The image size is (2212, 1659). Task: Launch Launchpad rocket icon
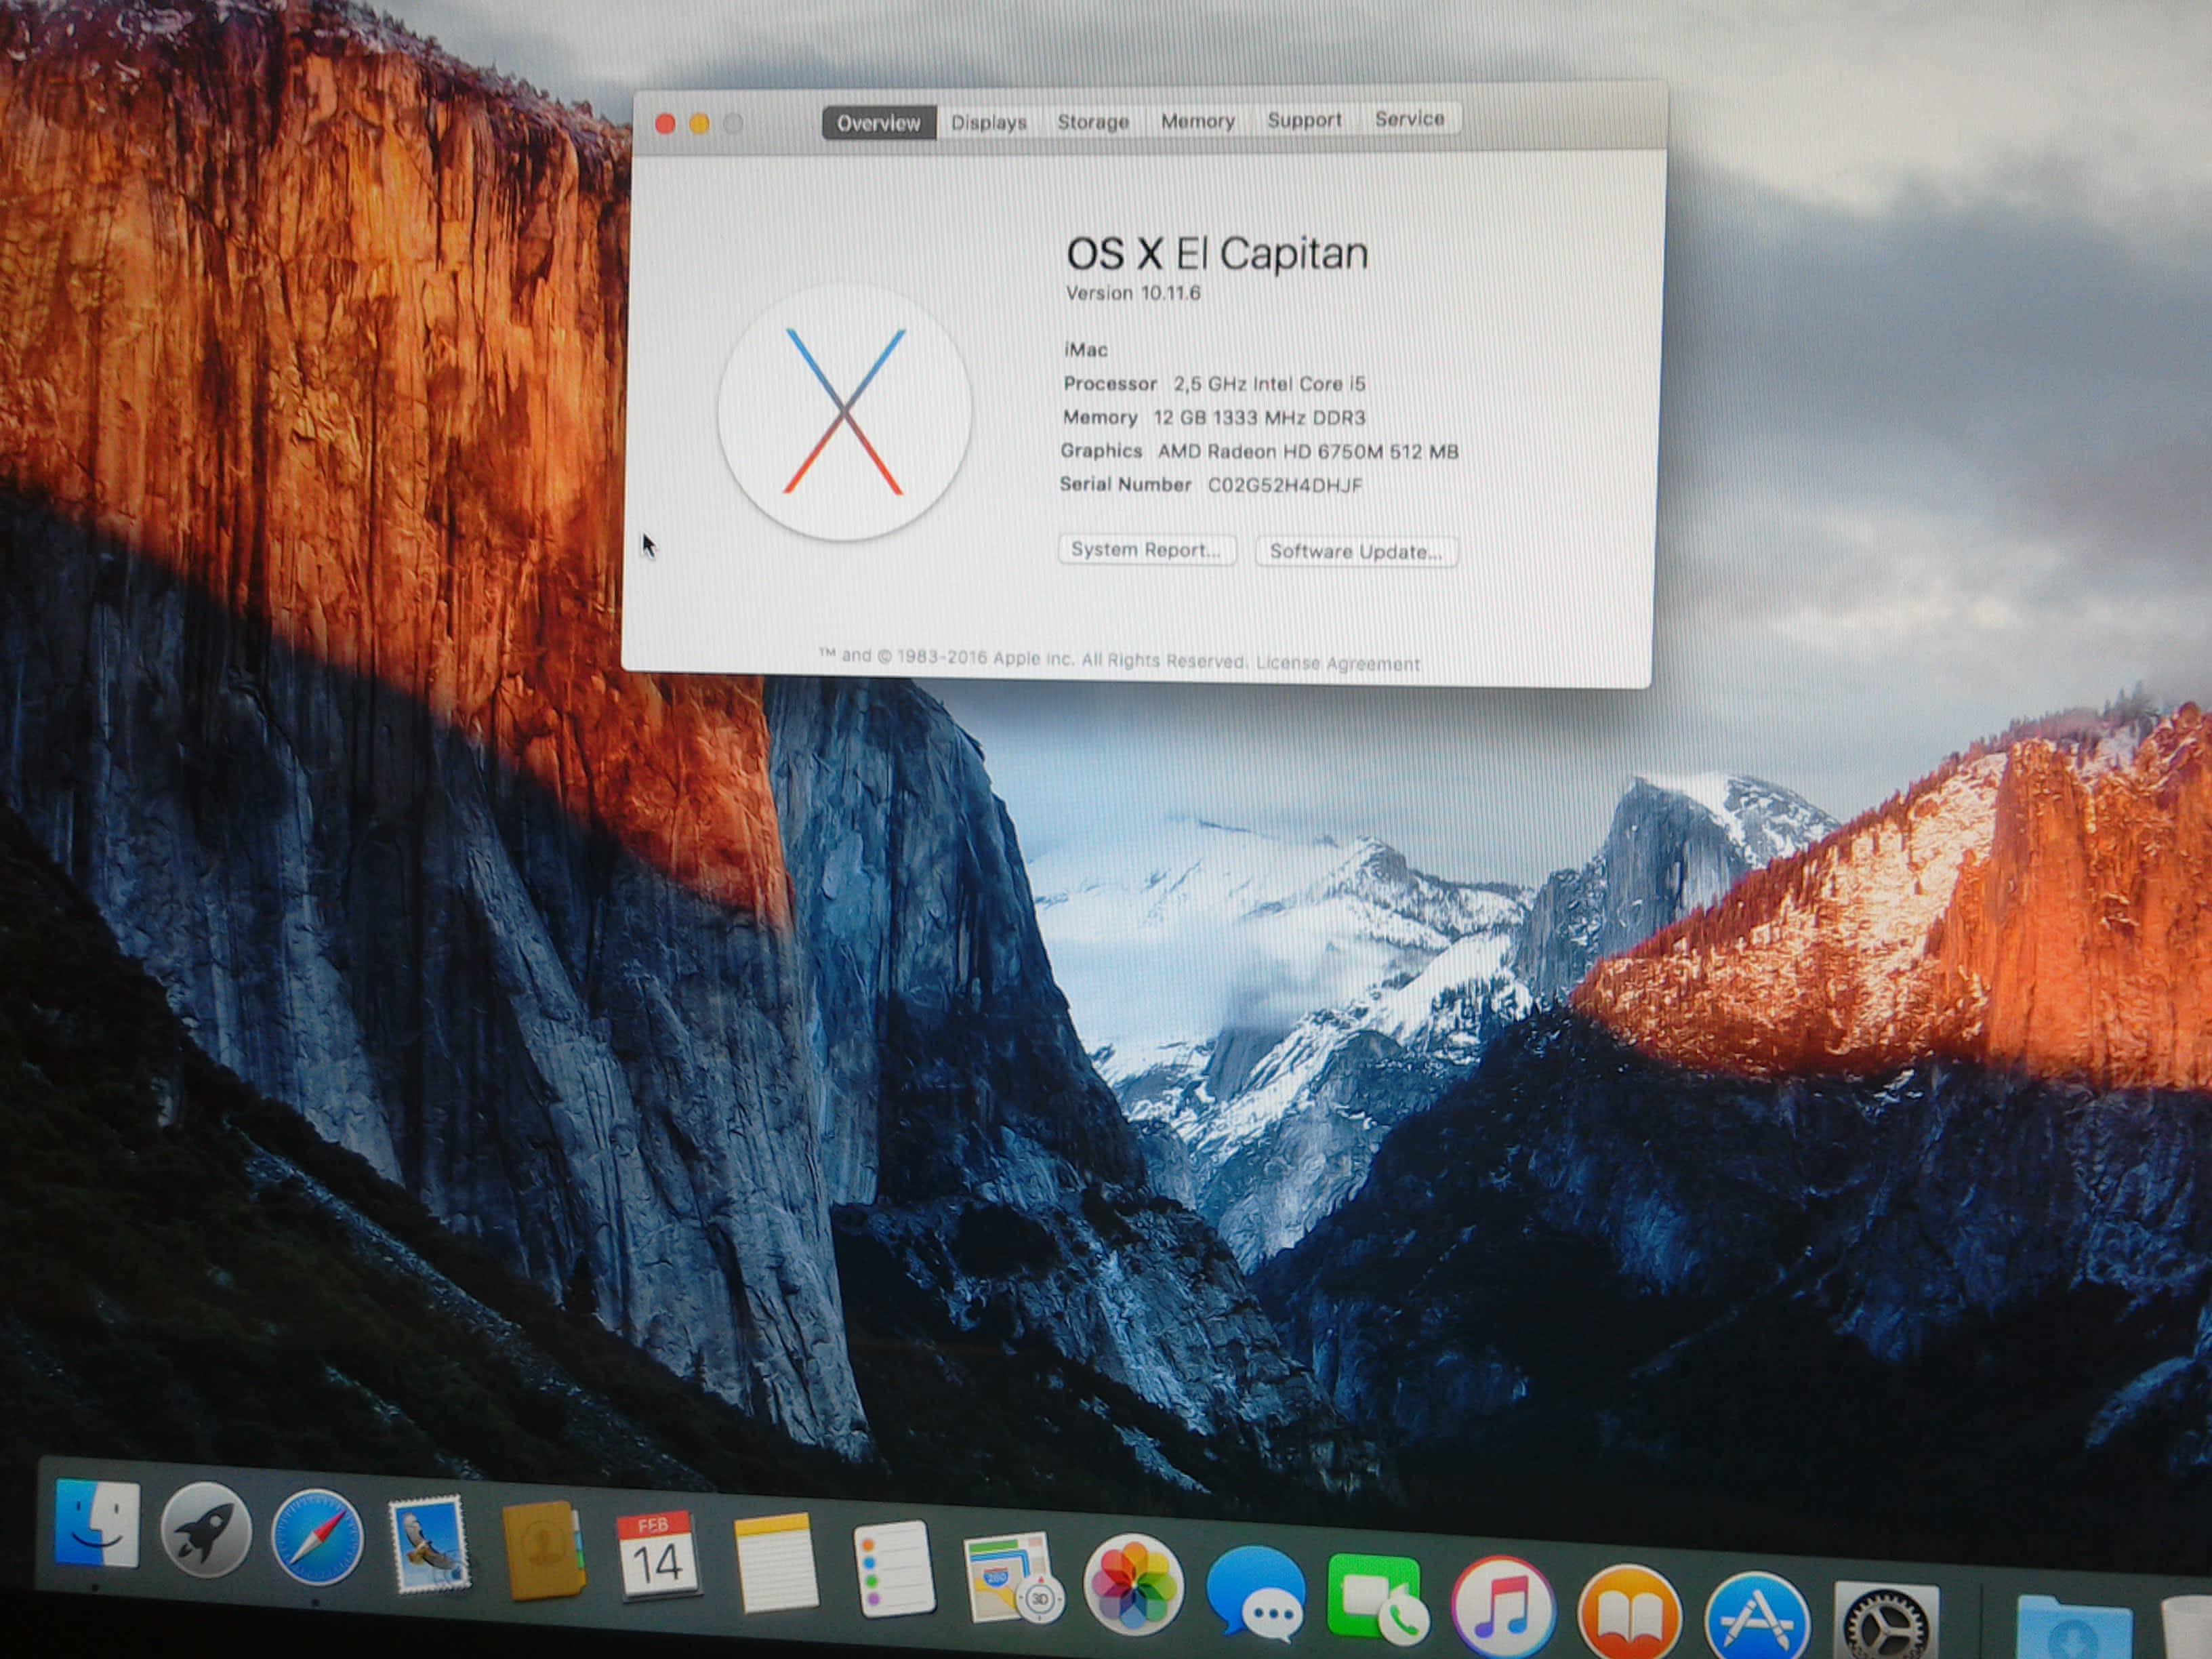(207, 1530)
